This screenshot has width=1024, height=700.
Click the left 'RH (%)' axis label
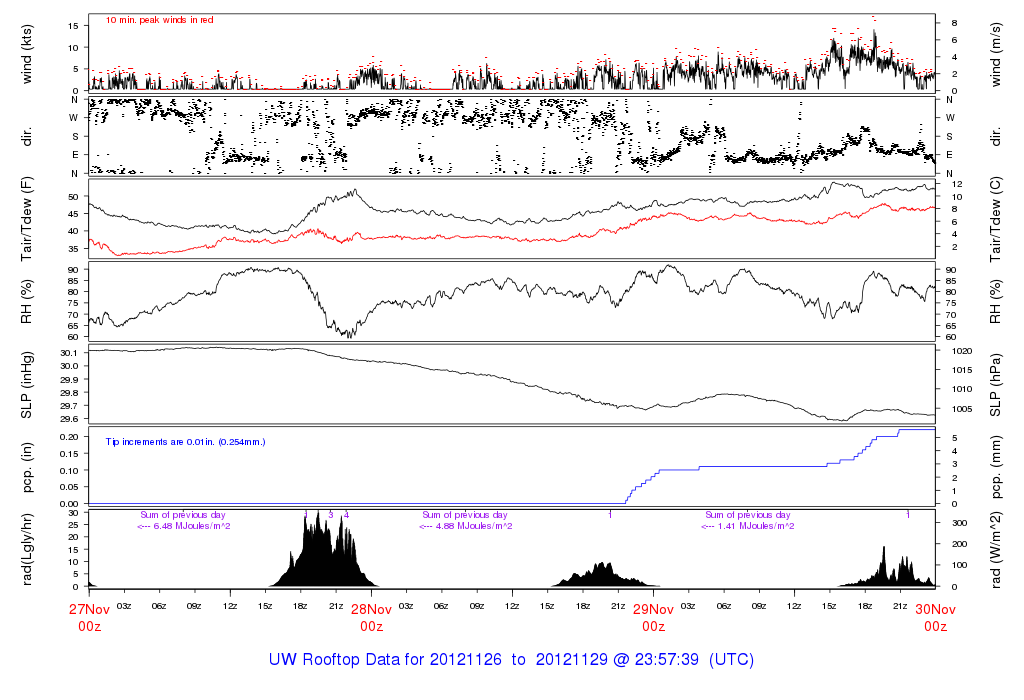27,302
